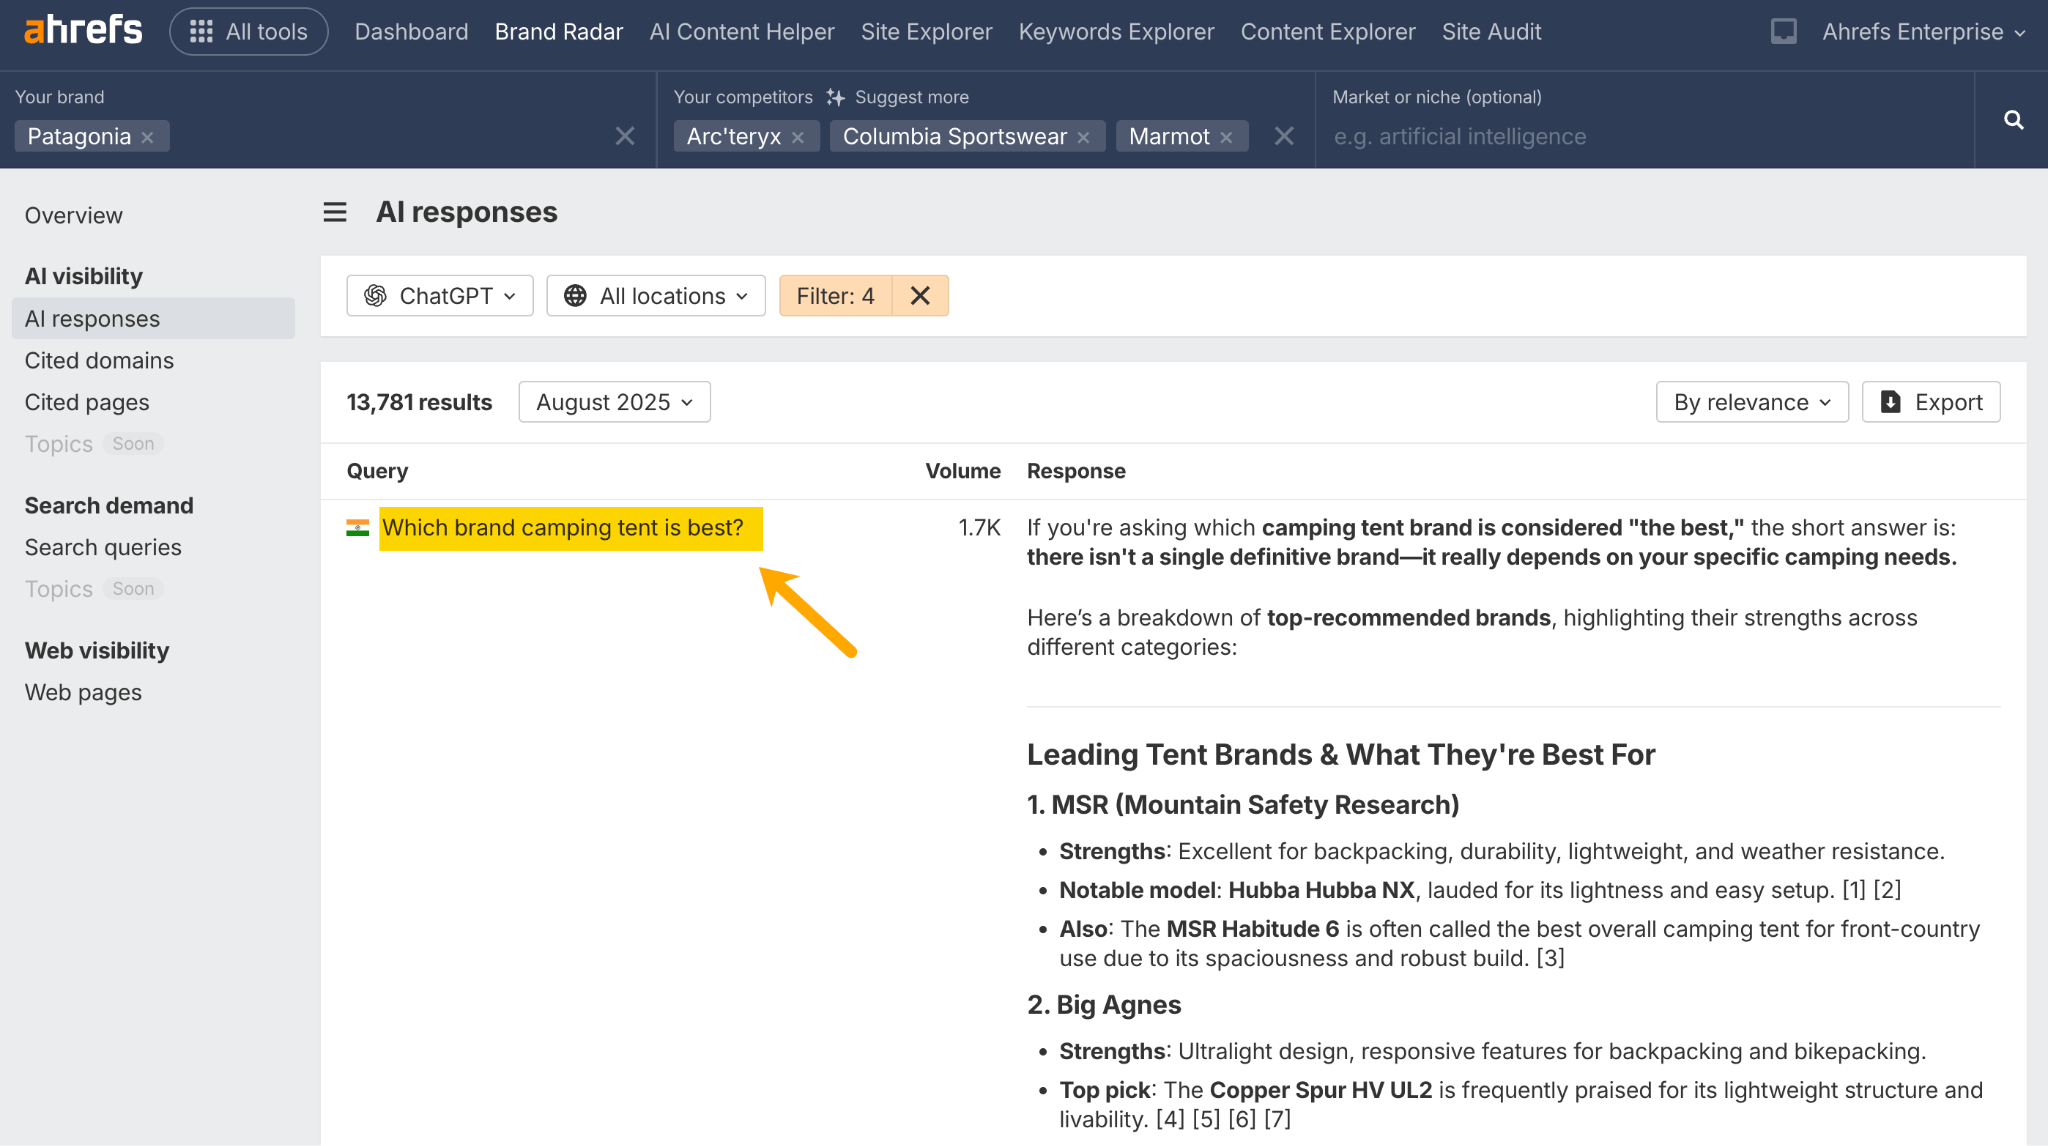Open the August 2025 date dropdown
2048x1146 pixels.
tap(614, 401)
